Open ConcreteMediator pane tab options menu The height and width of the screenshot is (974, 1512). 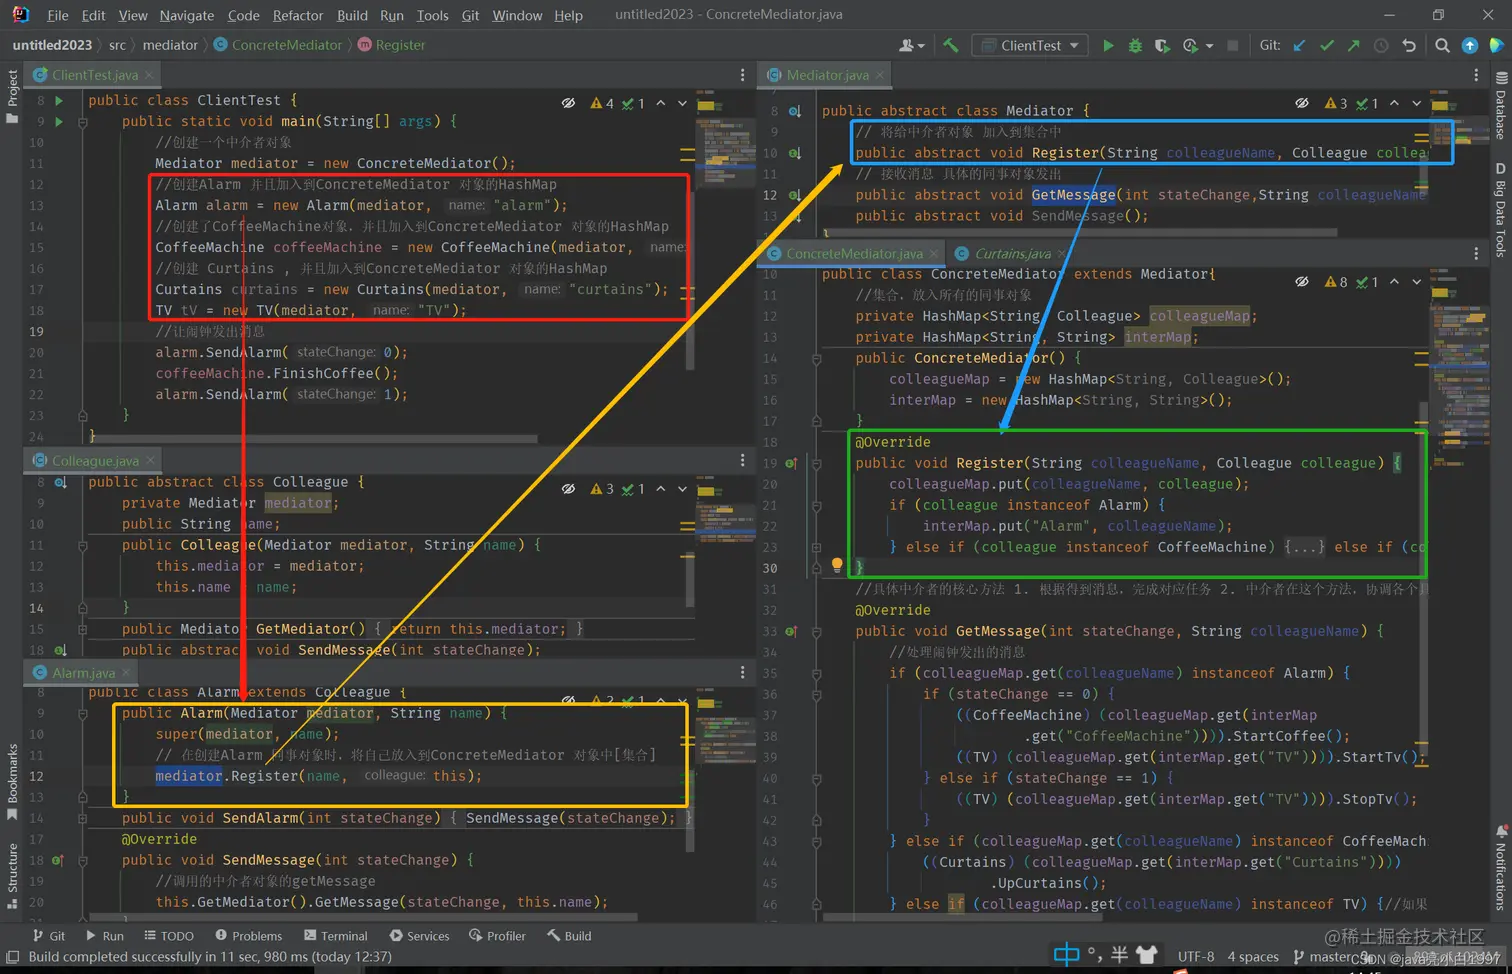click(1476, 254)
